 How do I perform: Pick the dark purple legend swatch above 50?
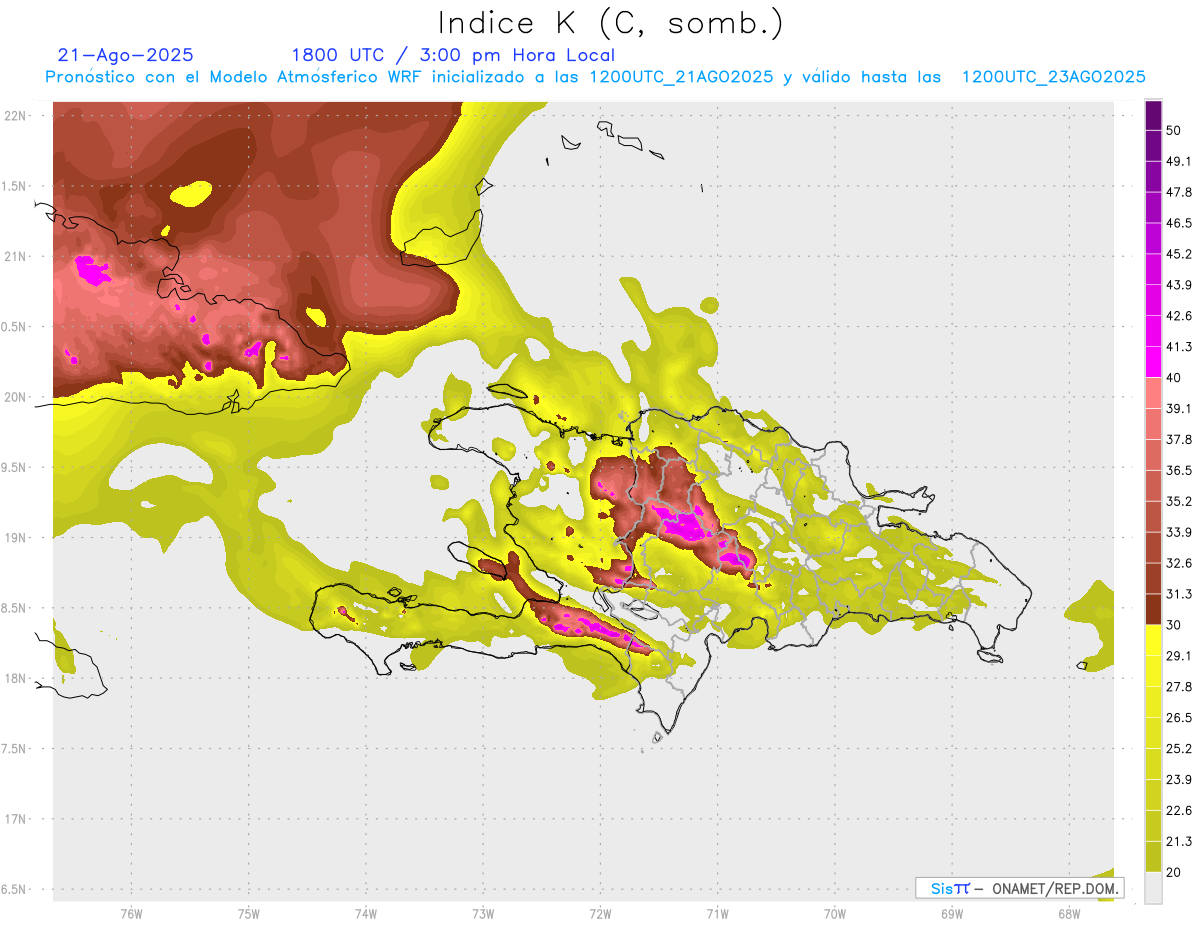click(1153, 115)
